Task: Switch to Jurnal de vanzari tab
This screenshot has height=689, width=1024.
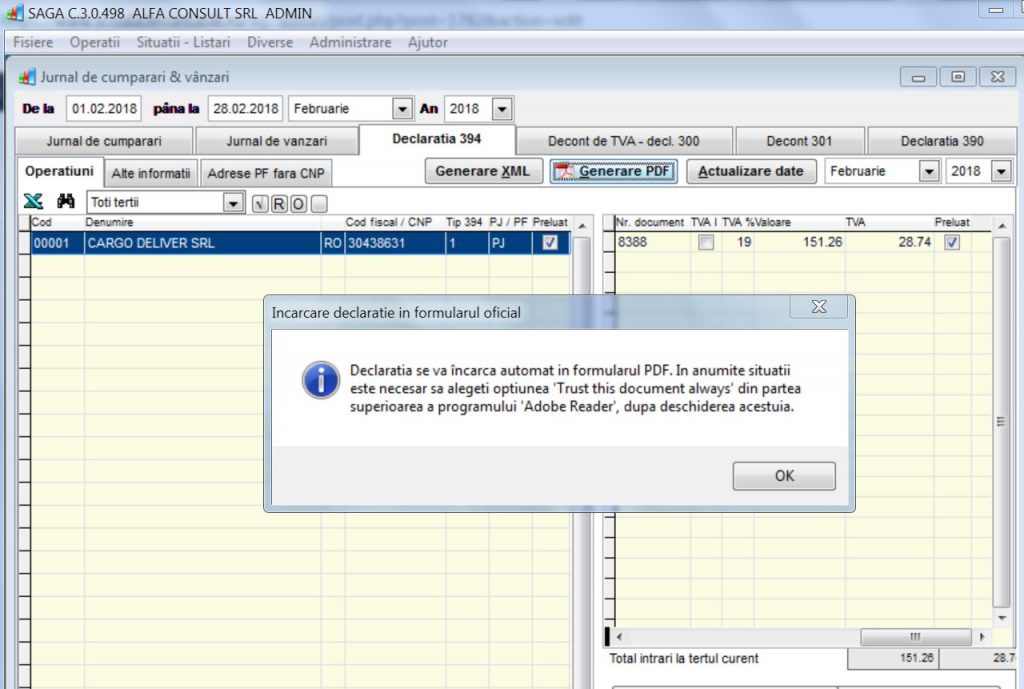Action: click(276, 141)
